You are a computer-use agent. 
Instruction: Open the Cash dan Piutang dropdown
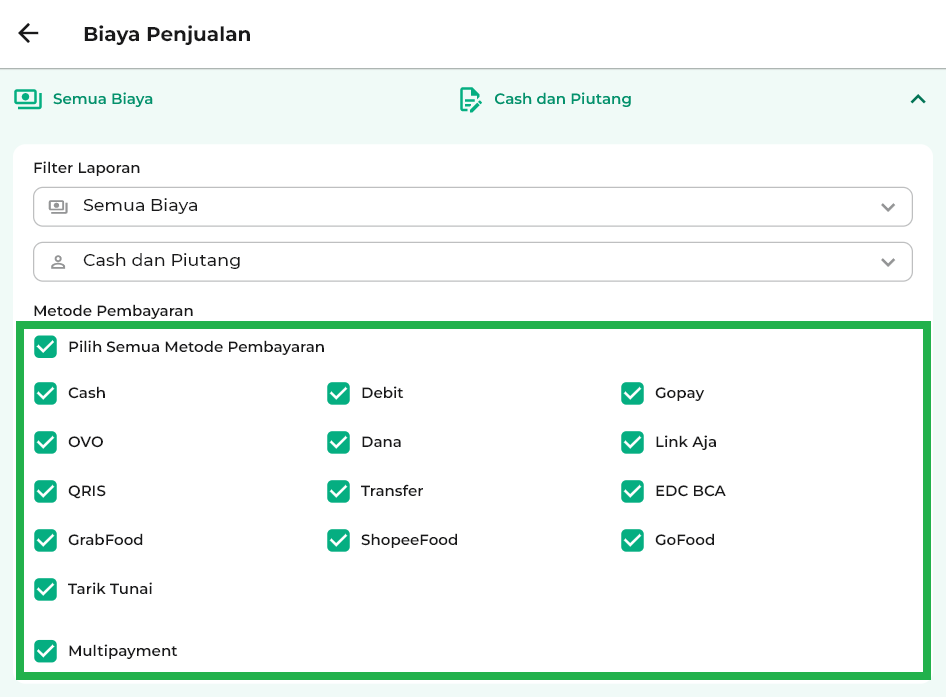click(472, 261)
